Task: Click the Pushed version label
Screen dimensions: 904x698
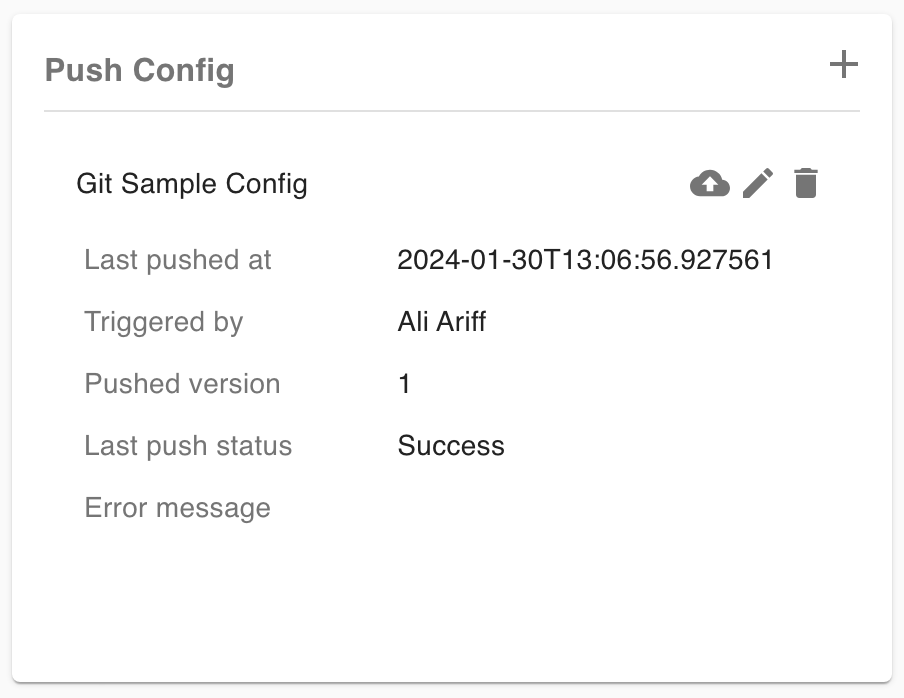Action: tap(182, 384)
